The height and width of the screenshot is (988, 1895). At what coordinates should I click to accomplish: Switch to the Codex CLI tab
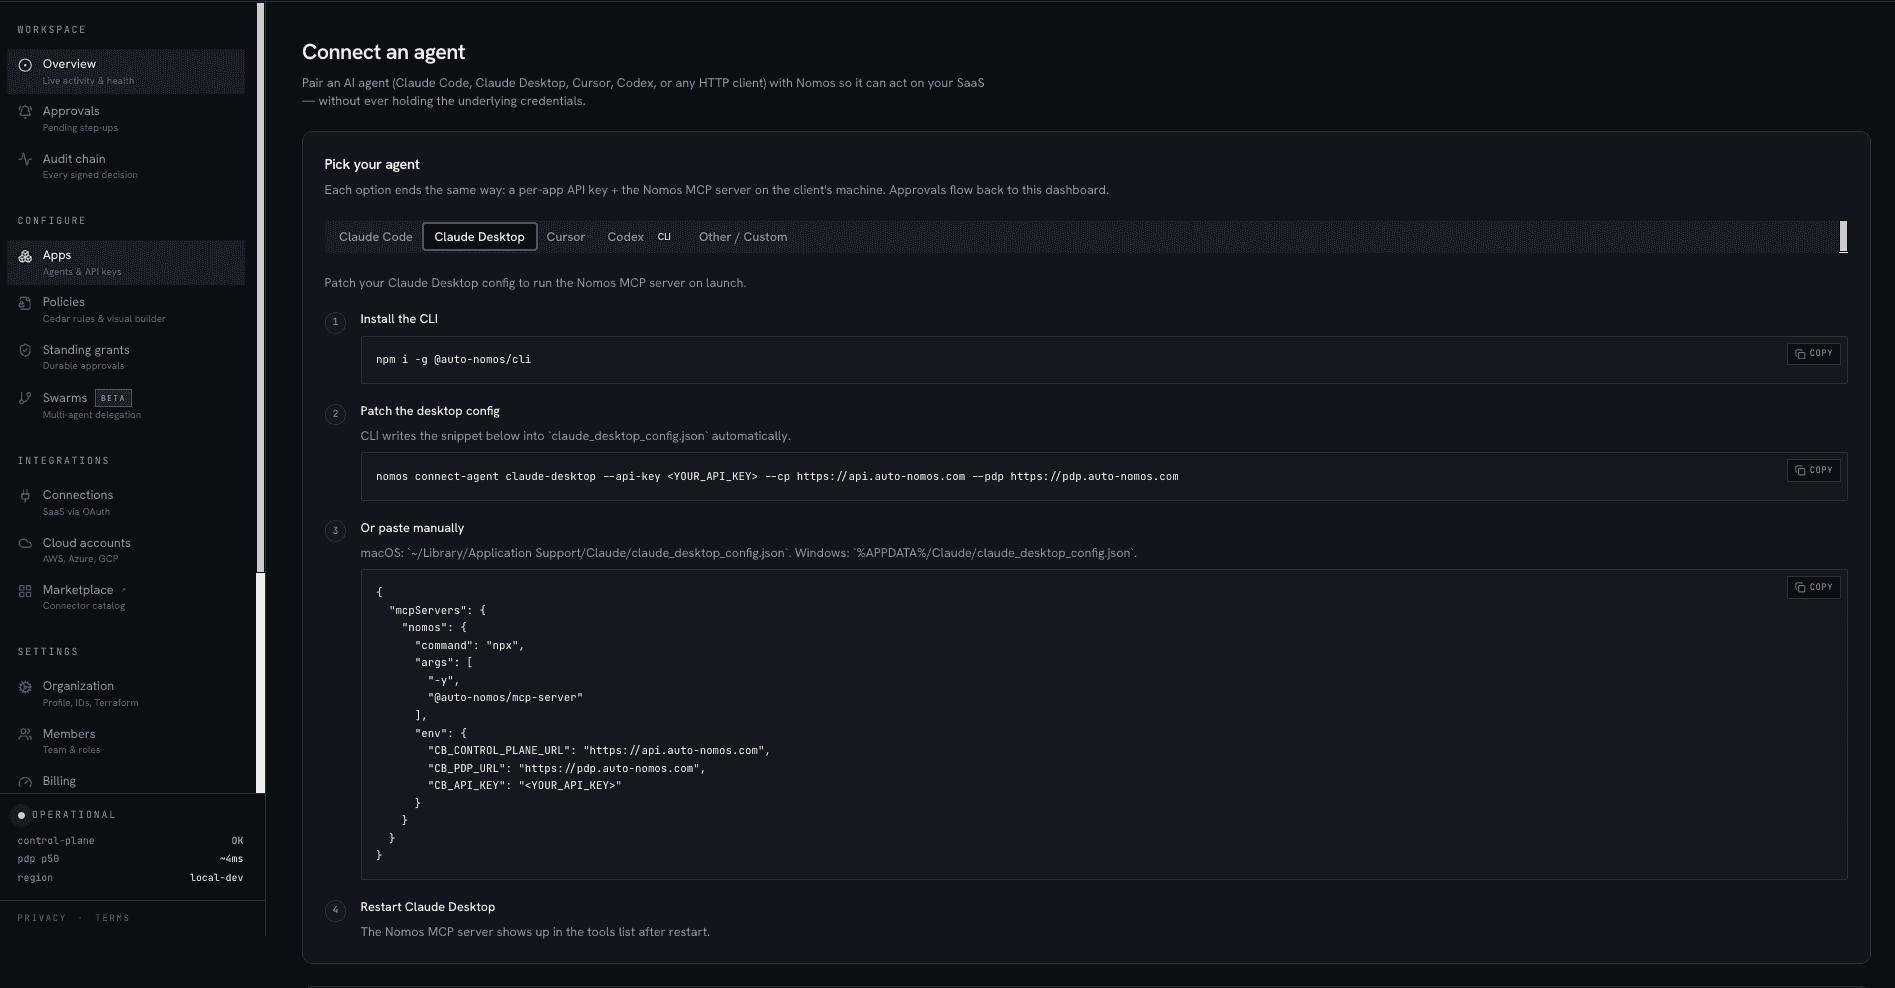[639, 237]
